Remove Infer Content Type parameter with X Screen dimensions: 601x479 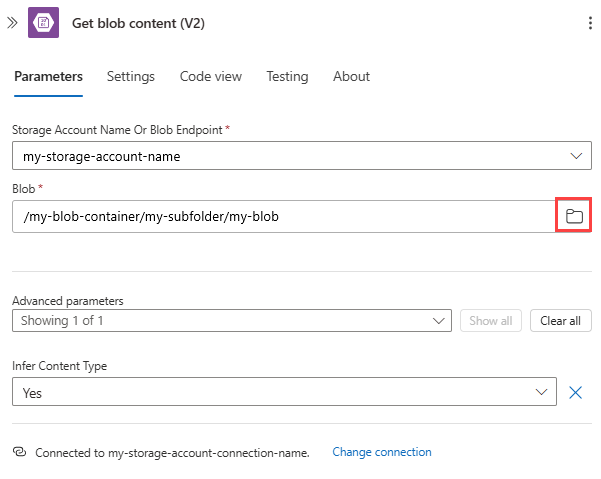575,393
